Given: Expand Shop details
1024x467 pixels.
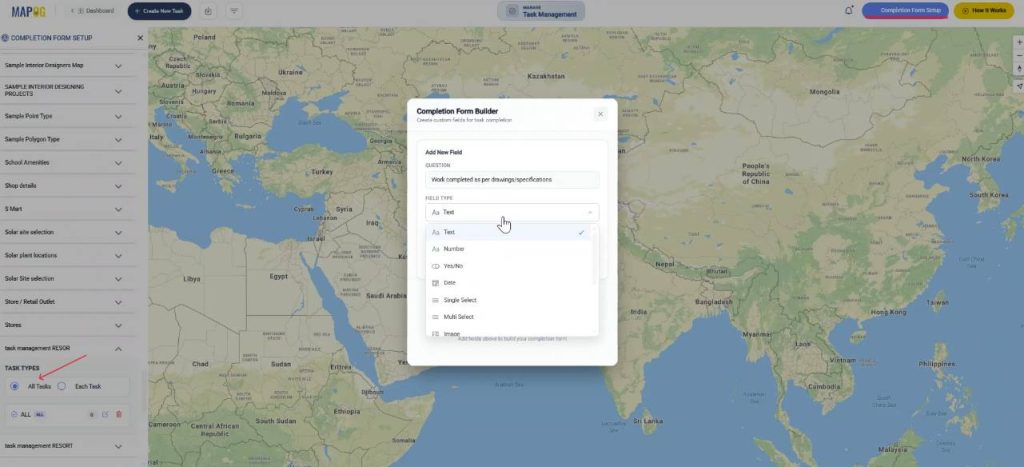Looking at the screenshot, I should (x=118, y=186).
